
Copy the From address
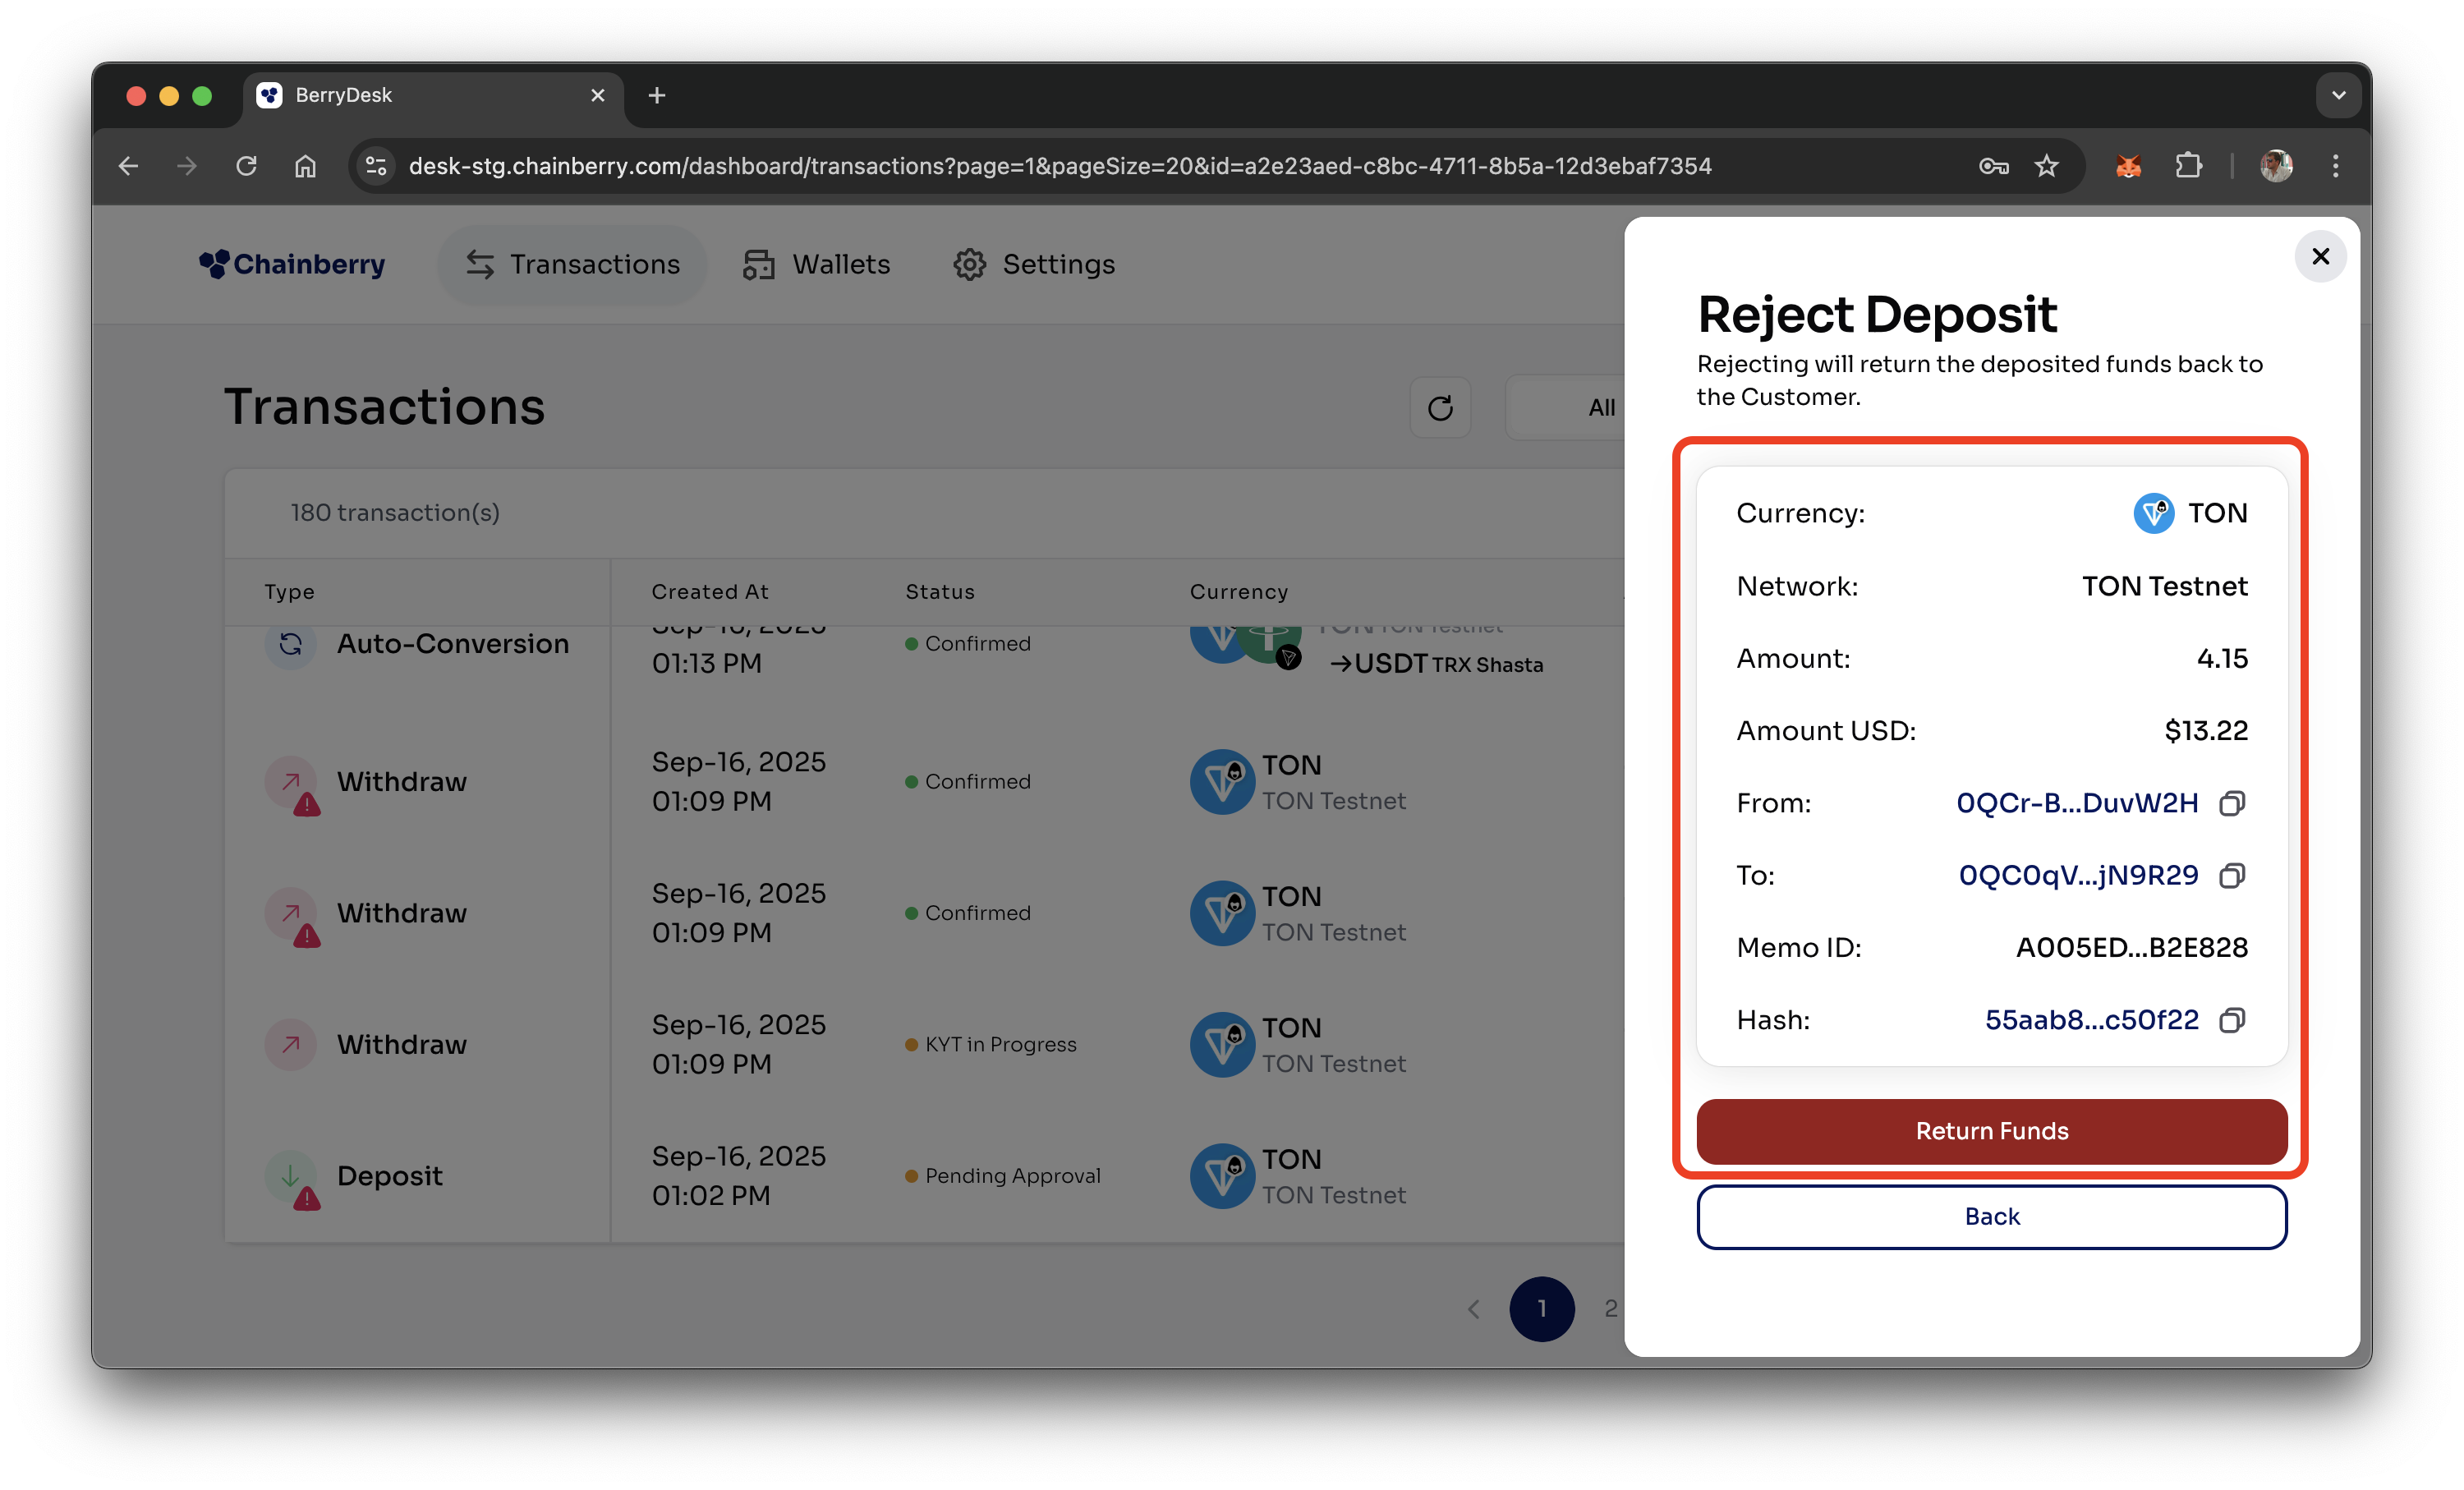(x=2232, y=803)
